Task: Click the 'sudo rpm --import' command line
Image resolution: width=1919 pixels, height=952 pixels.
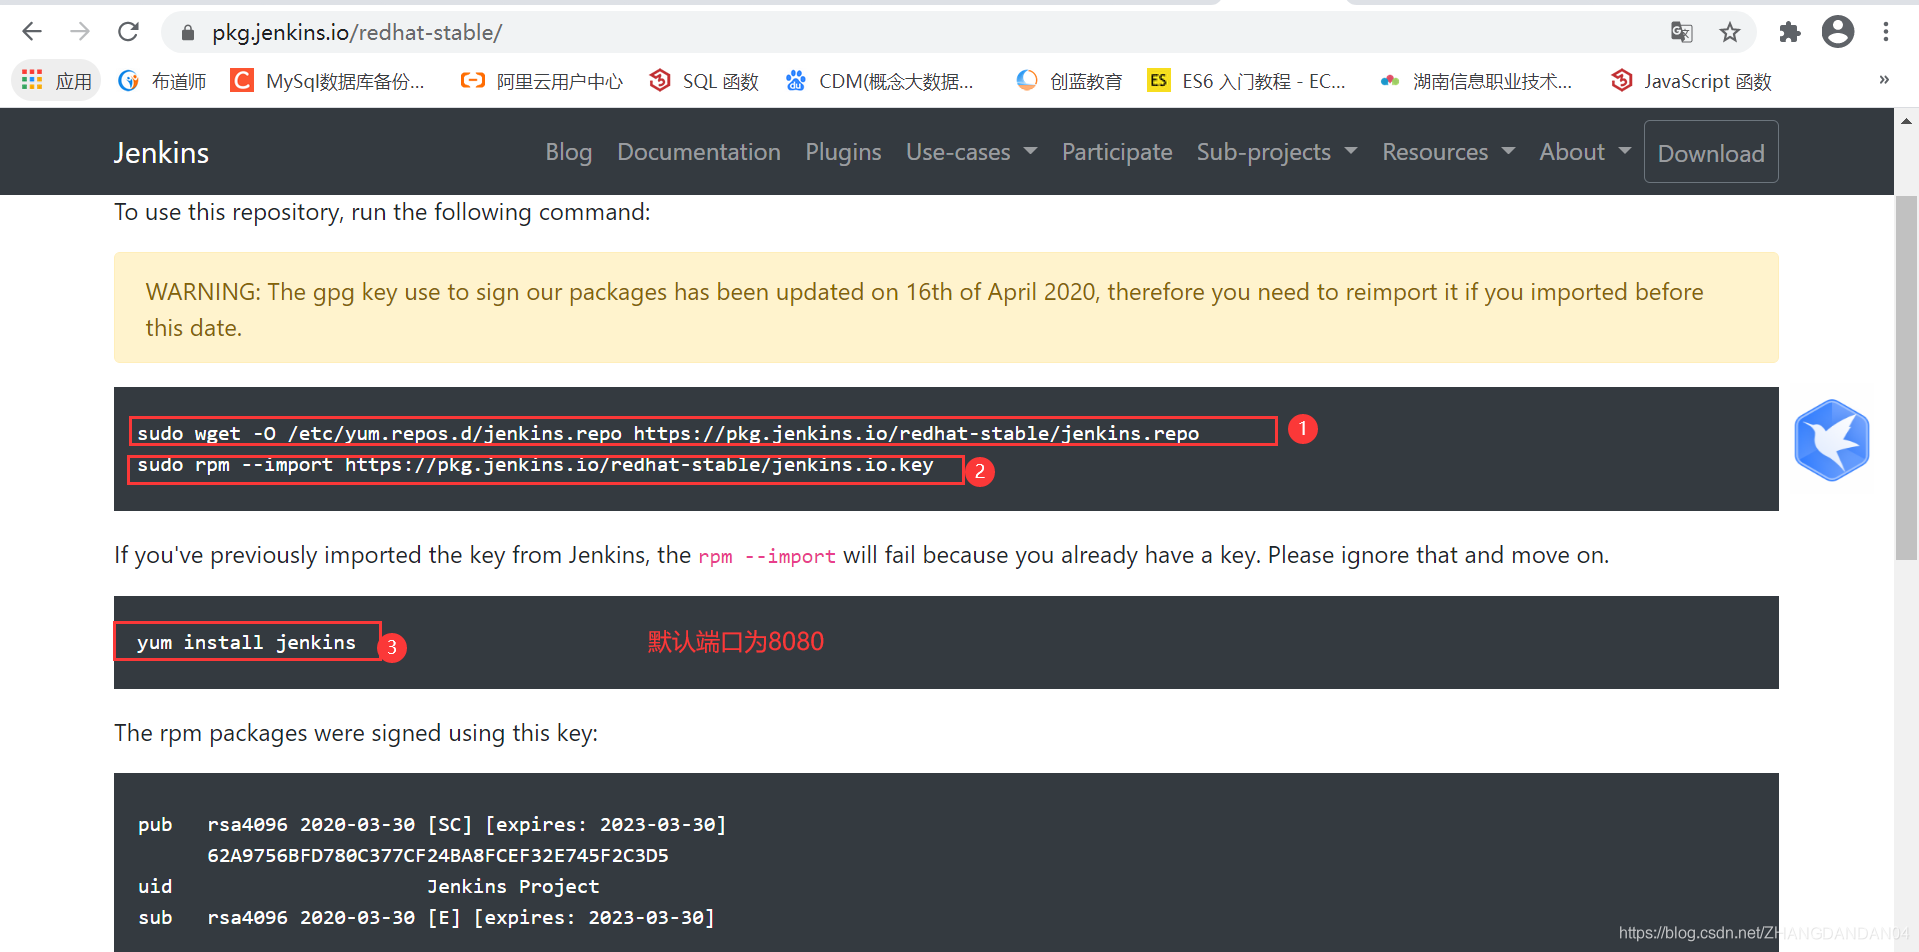Action: (x=535, y=465)
